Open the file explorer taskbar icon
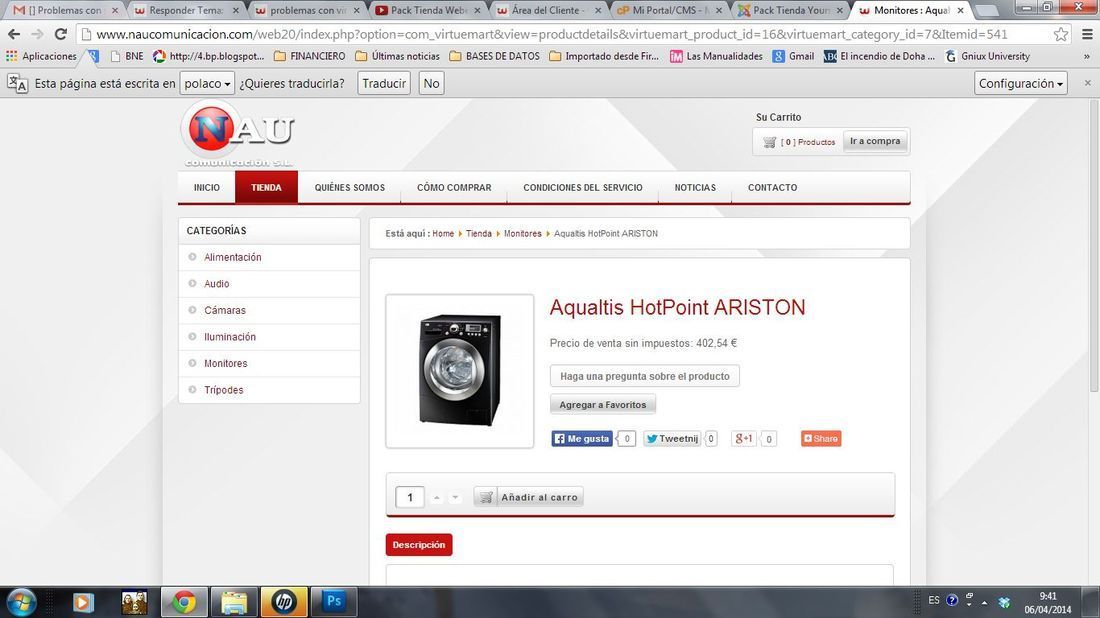This screenshot has height=618, width=1100. click(x=234, y=602)
